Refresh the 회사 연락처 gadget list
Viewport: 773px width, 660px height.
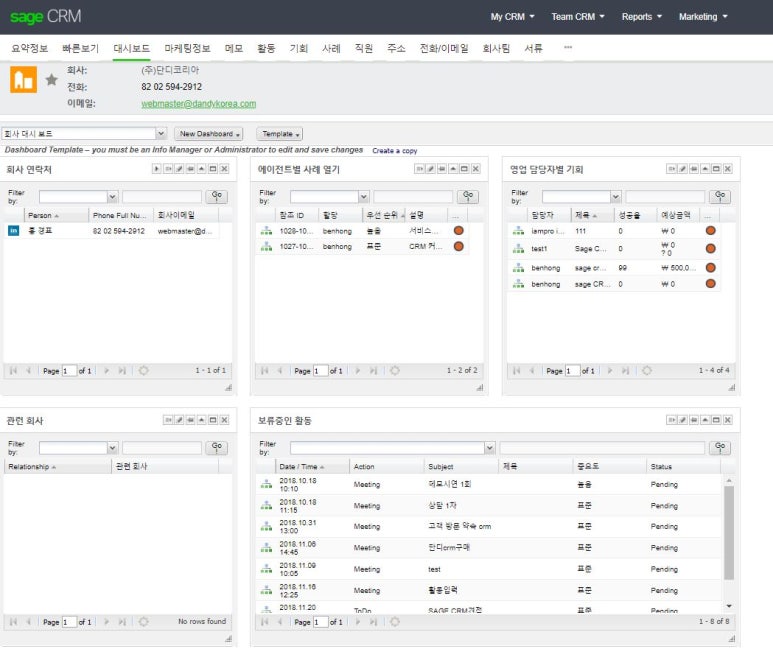pos(143,370)
